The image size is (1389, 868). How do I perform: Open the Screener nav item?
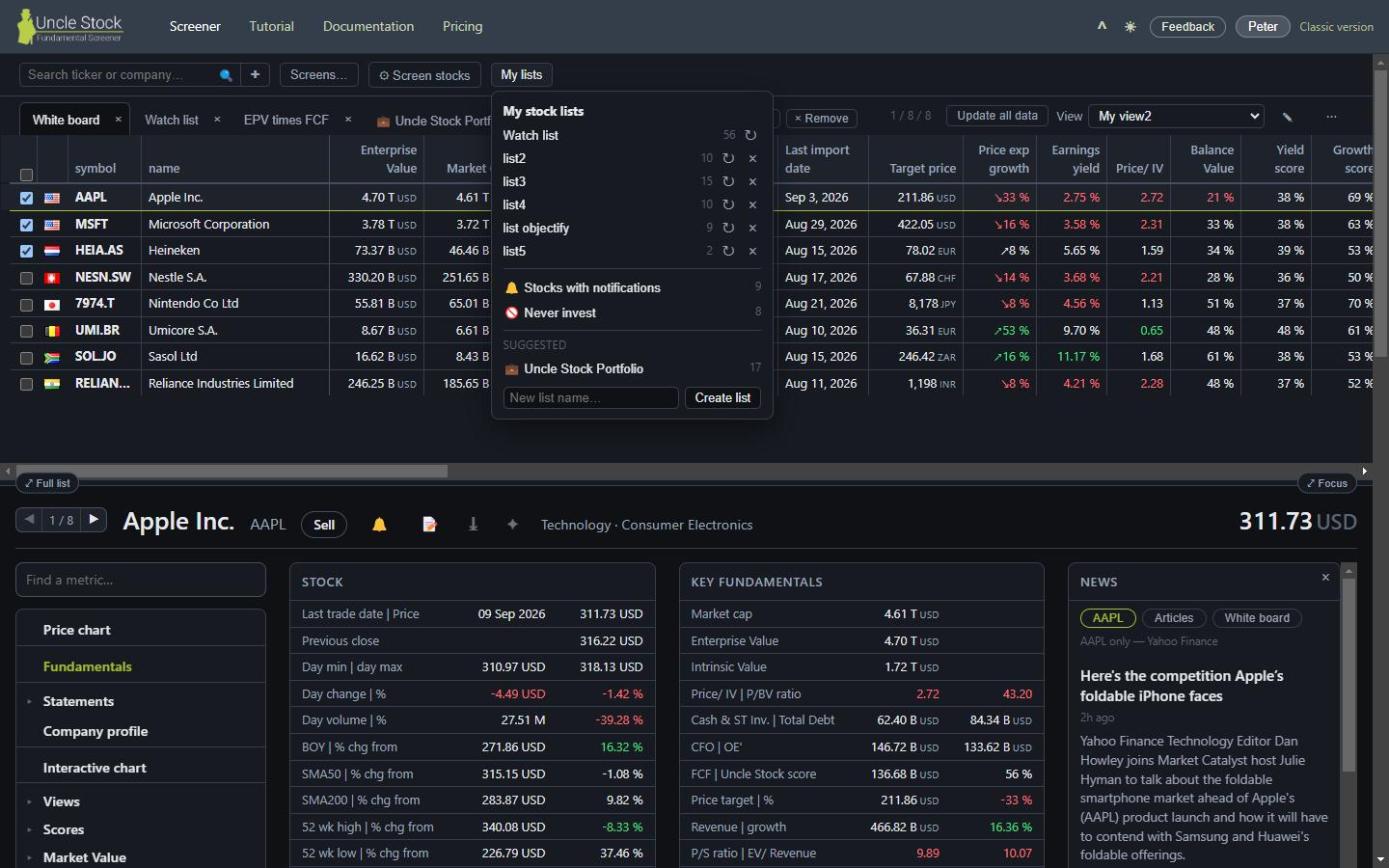point(195,26)
